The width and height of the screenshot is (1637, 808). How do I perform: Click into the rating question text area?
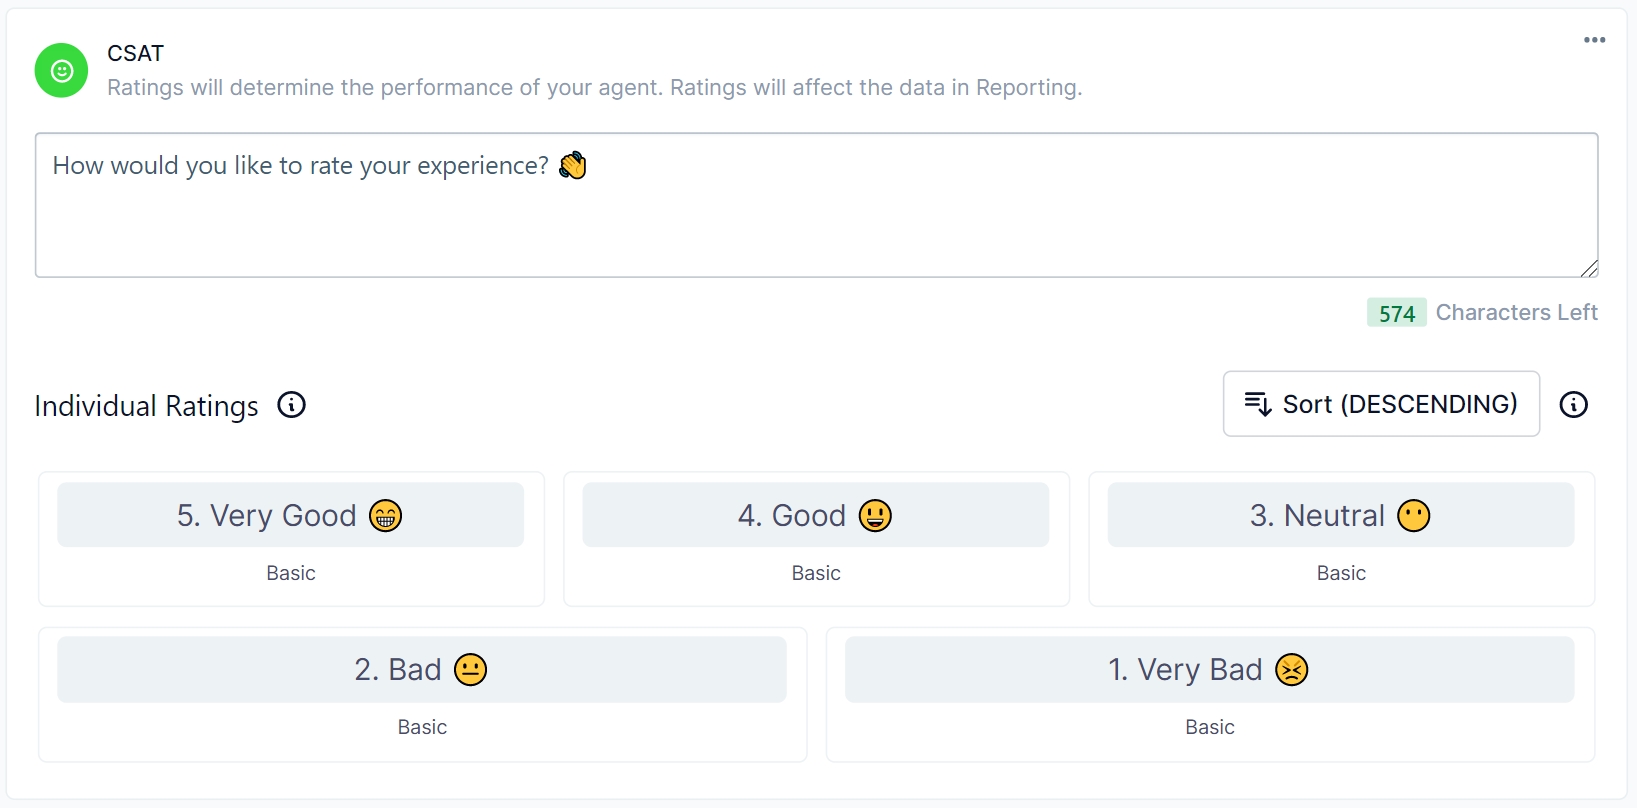click(816, 220)
